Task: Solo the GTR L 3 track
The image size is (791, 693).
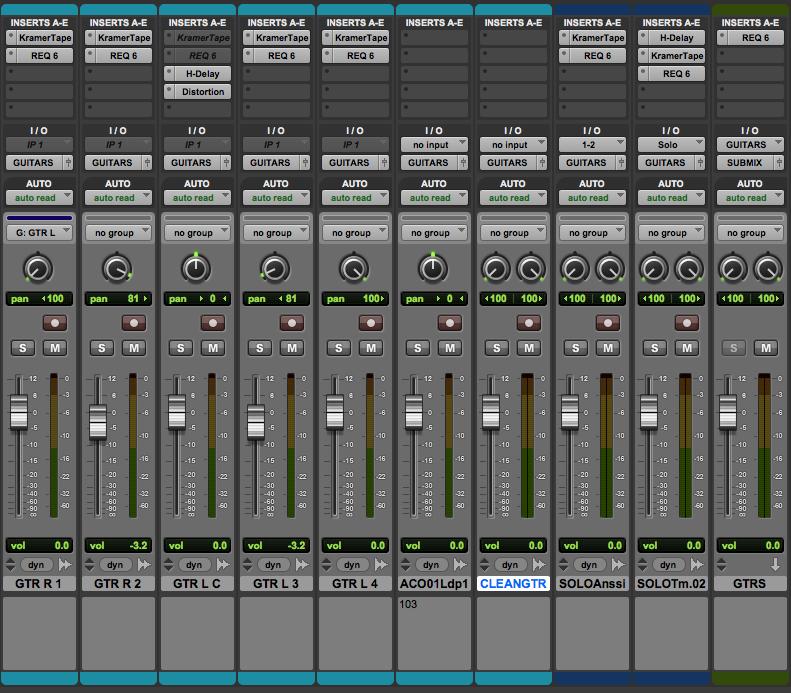Action: coord(259,348)
